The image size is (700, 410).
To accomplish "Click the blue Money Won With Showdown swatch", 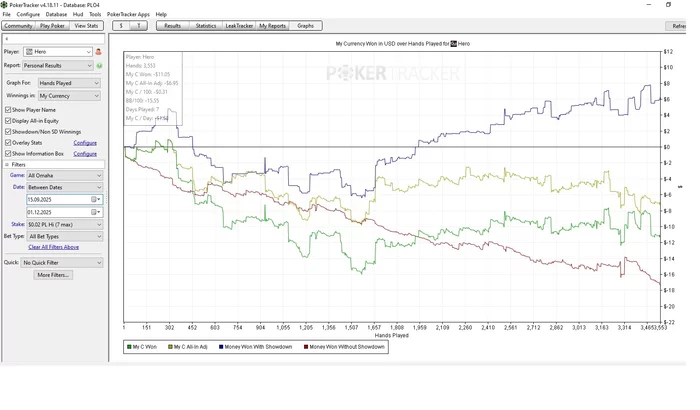I will coord(221,347).
